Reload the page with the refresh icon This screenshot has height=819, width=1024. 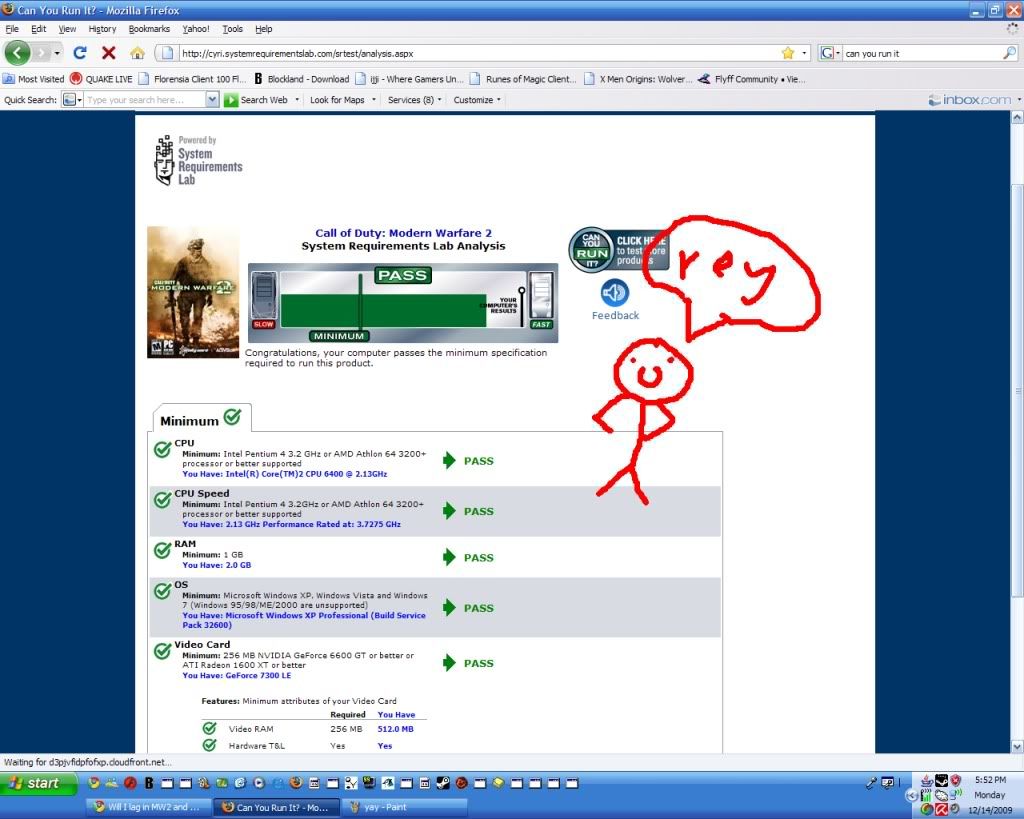click(x=81, y=53)
